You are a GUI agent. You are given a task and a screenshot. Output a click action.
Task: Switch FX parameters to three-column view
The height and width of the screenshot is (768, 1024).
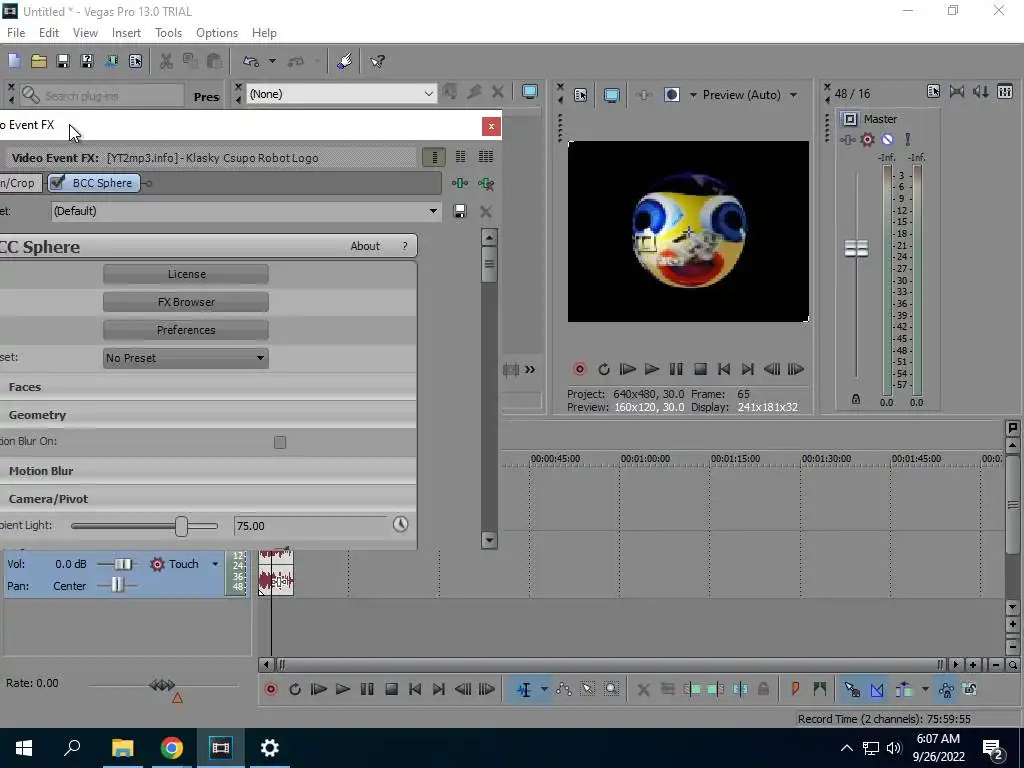pyautogui.click(x=486, y=157)
